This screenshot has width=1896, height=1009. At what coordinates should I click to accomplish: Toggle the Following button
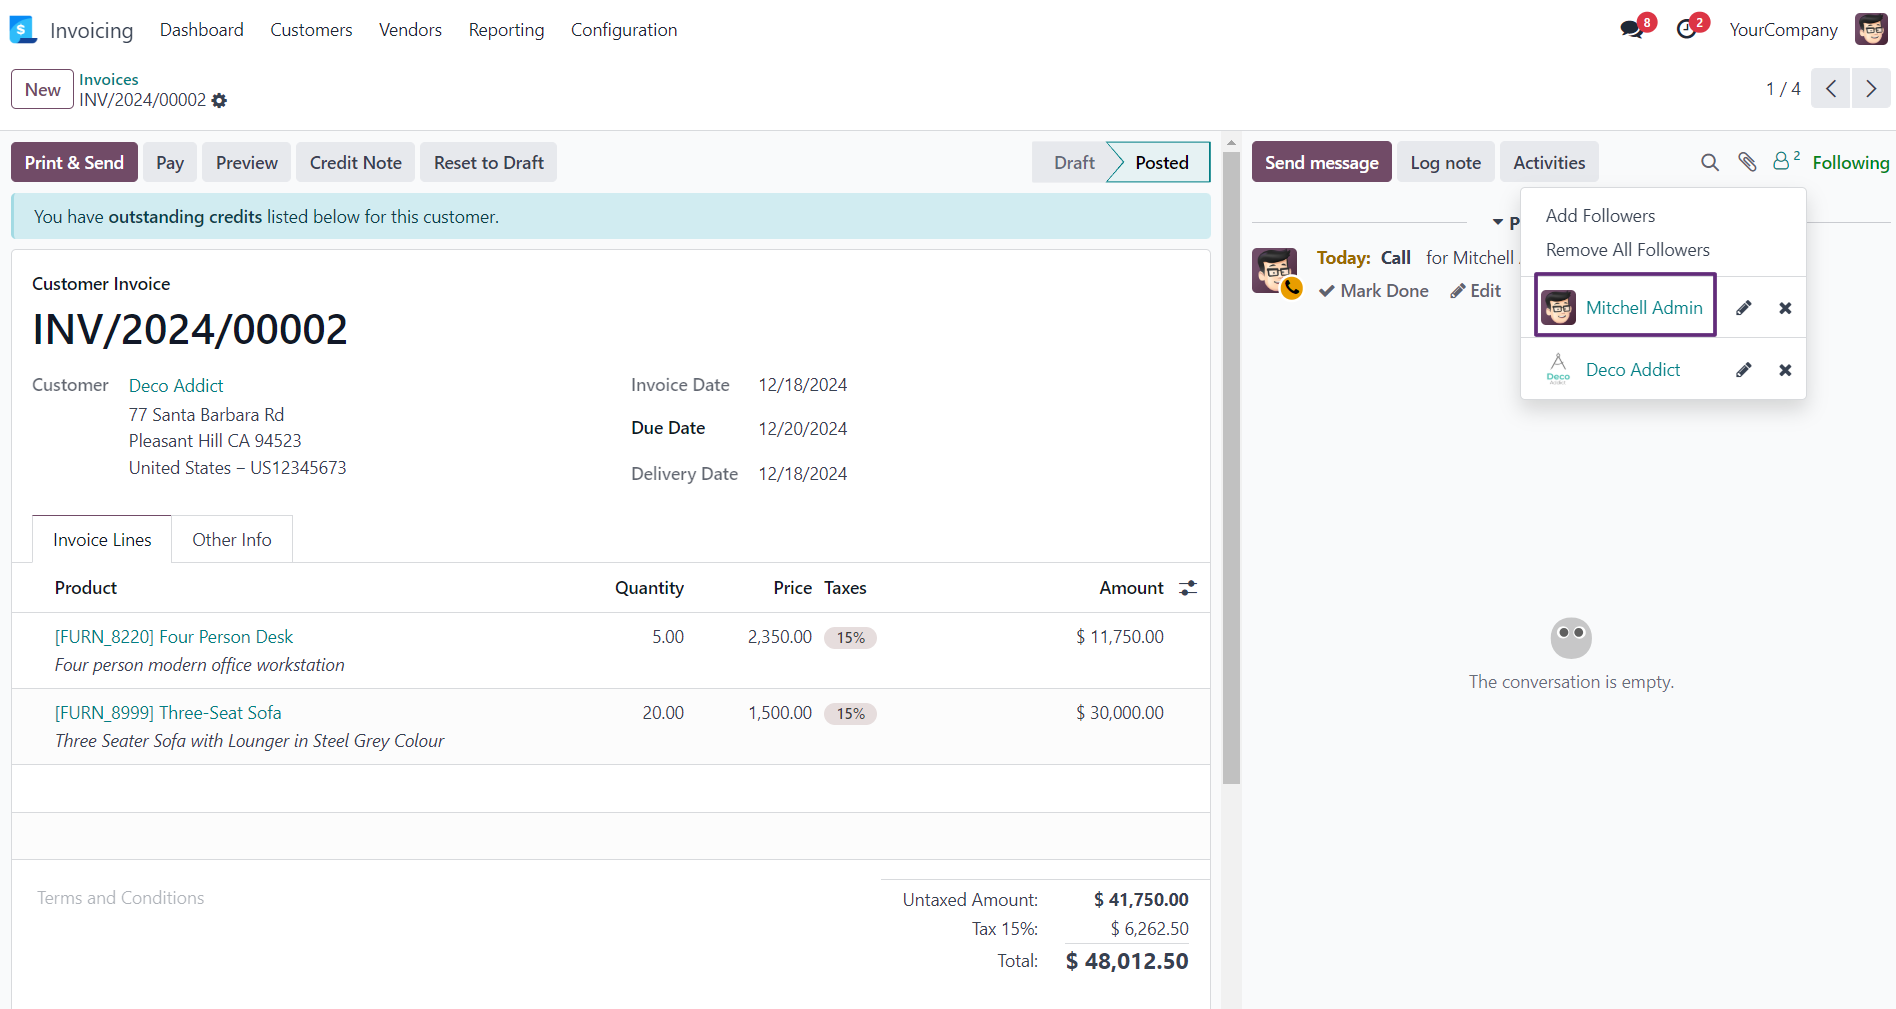pyautogui.click(x=1851, y=162)
